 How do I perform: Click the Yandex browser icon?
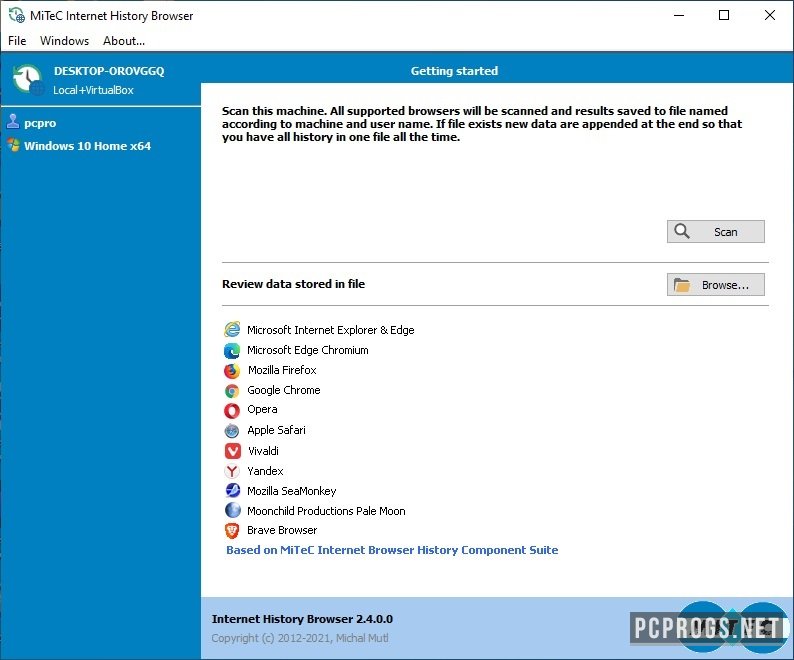(232, 471)
